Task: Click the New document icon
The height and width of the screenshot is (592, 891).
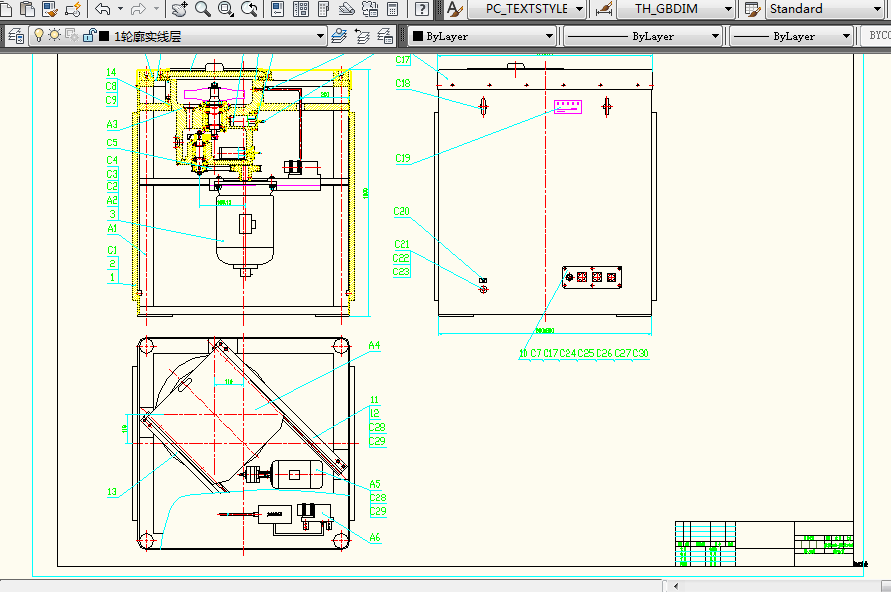Action: pos(5,9)
